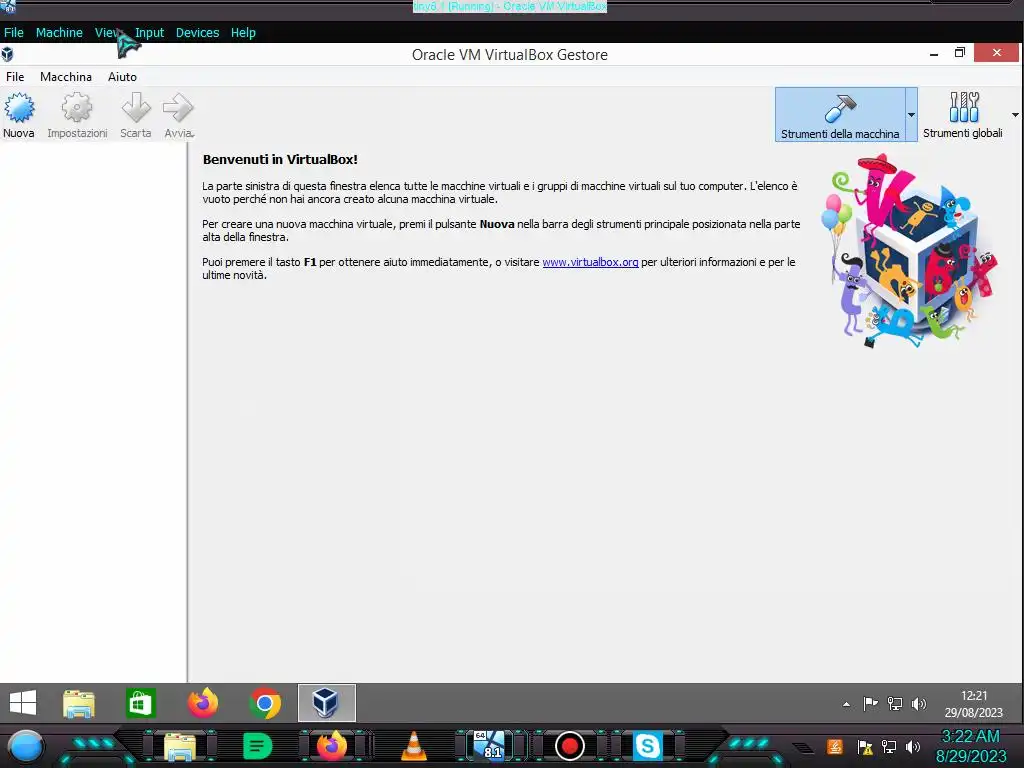Open Windows Store in guest taskbar
This screenshot has width=1024, height=768.
140,703
